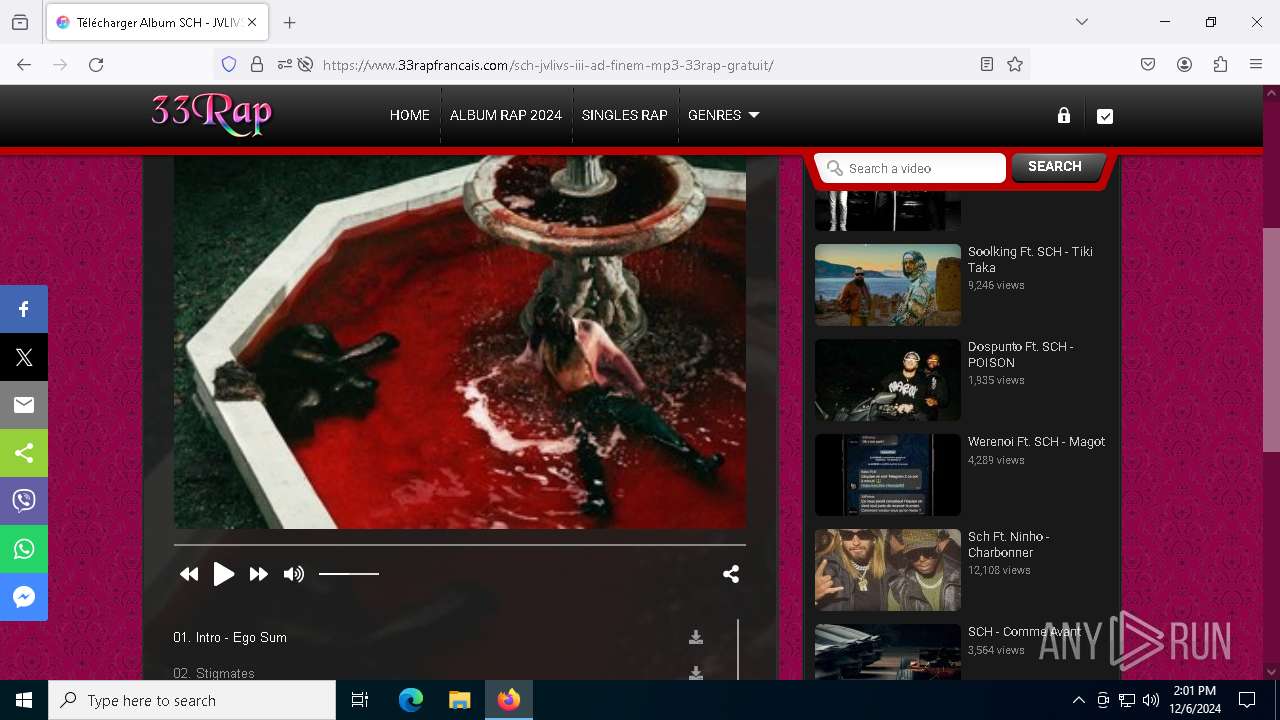Open the checkmark icon in site header
The width and height of the screenshot is (1280, 720).
[1105, 116]
